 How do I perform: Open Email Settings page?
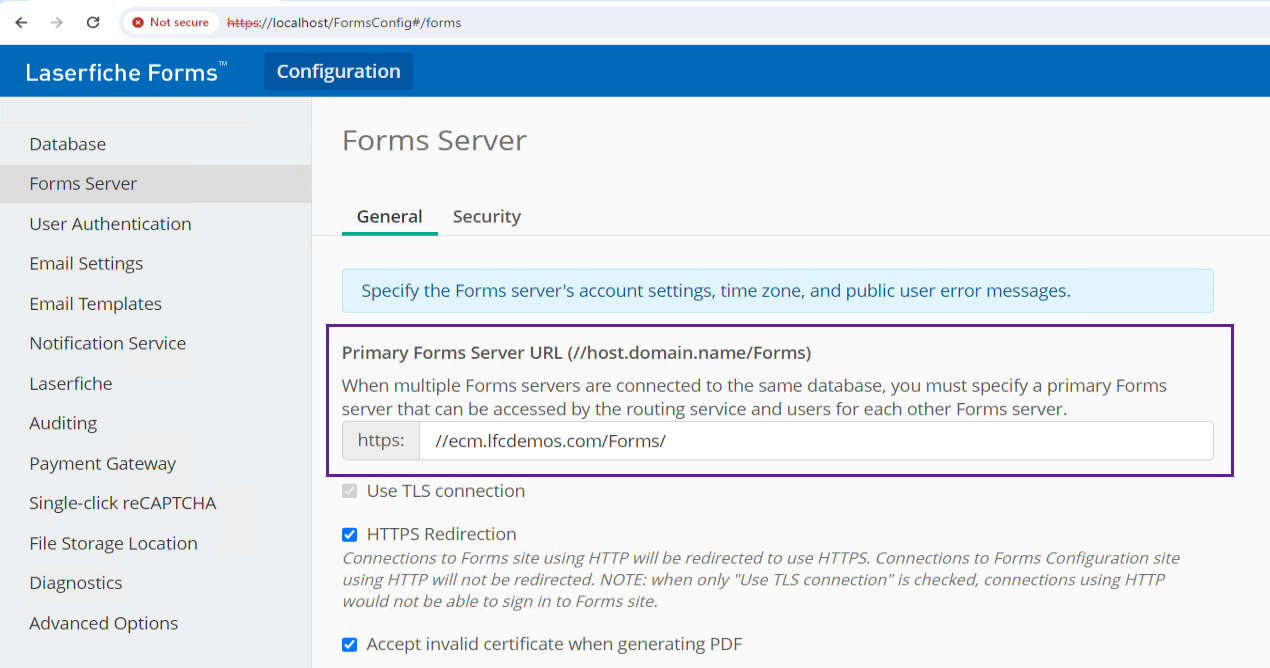click(x=86, y=264)
